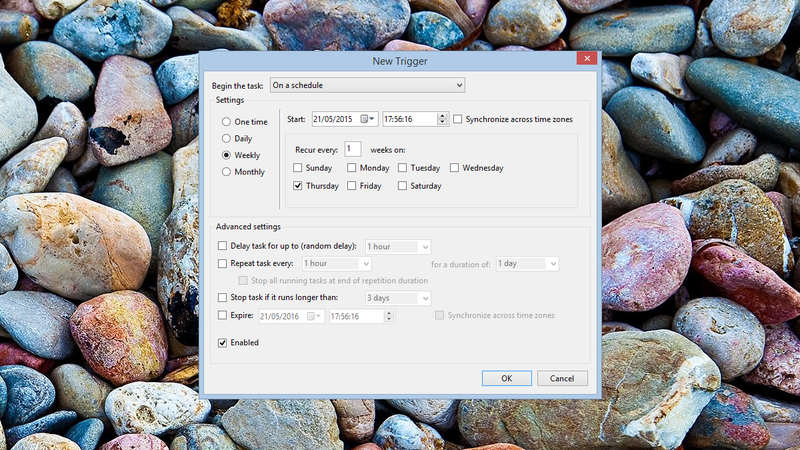The width and height of the screenshot is (800, 450).
Task: Check the Friday checkbox
Action: tap(351, 186)
